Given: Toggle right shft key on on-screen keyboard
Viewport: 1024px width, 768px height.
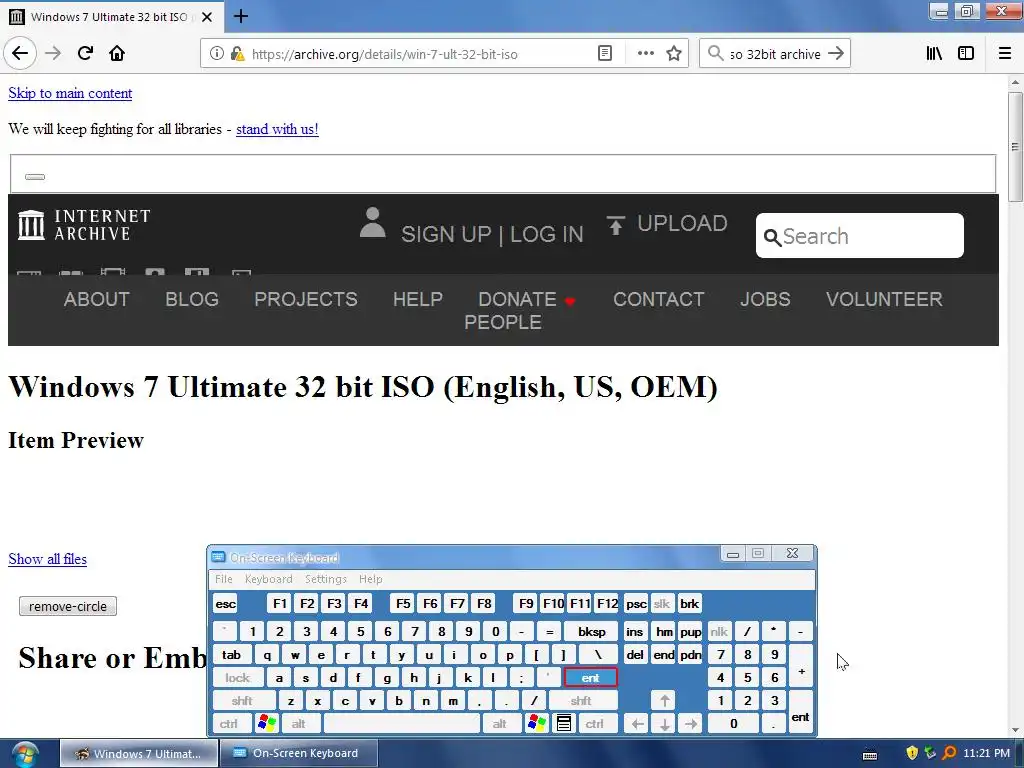Looking at the screenshot, I should (x=581, y=701).
